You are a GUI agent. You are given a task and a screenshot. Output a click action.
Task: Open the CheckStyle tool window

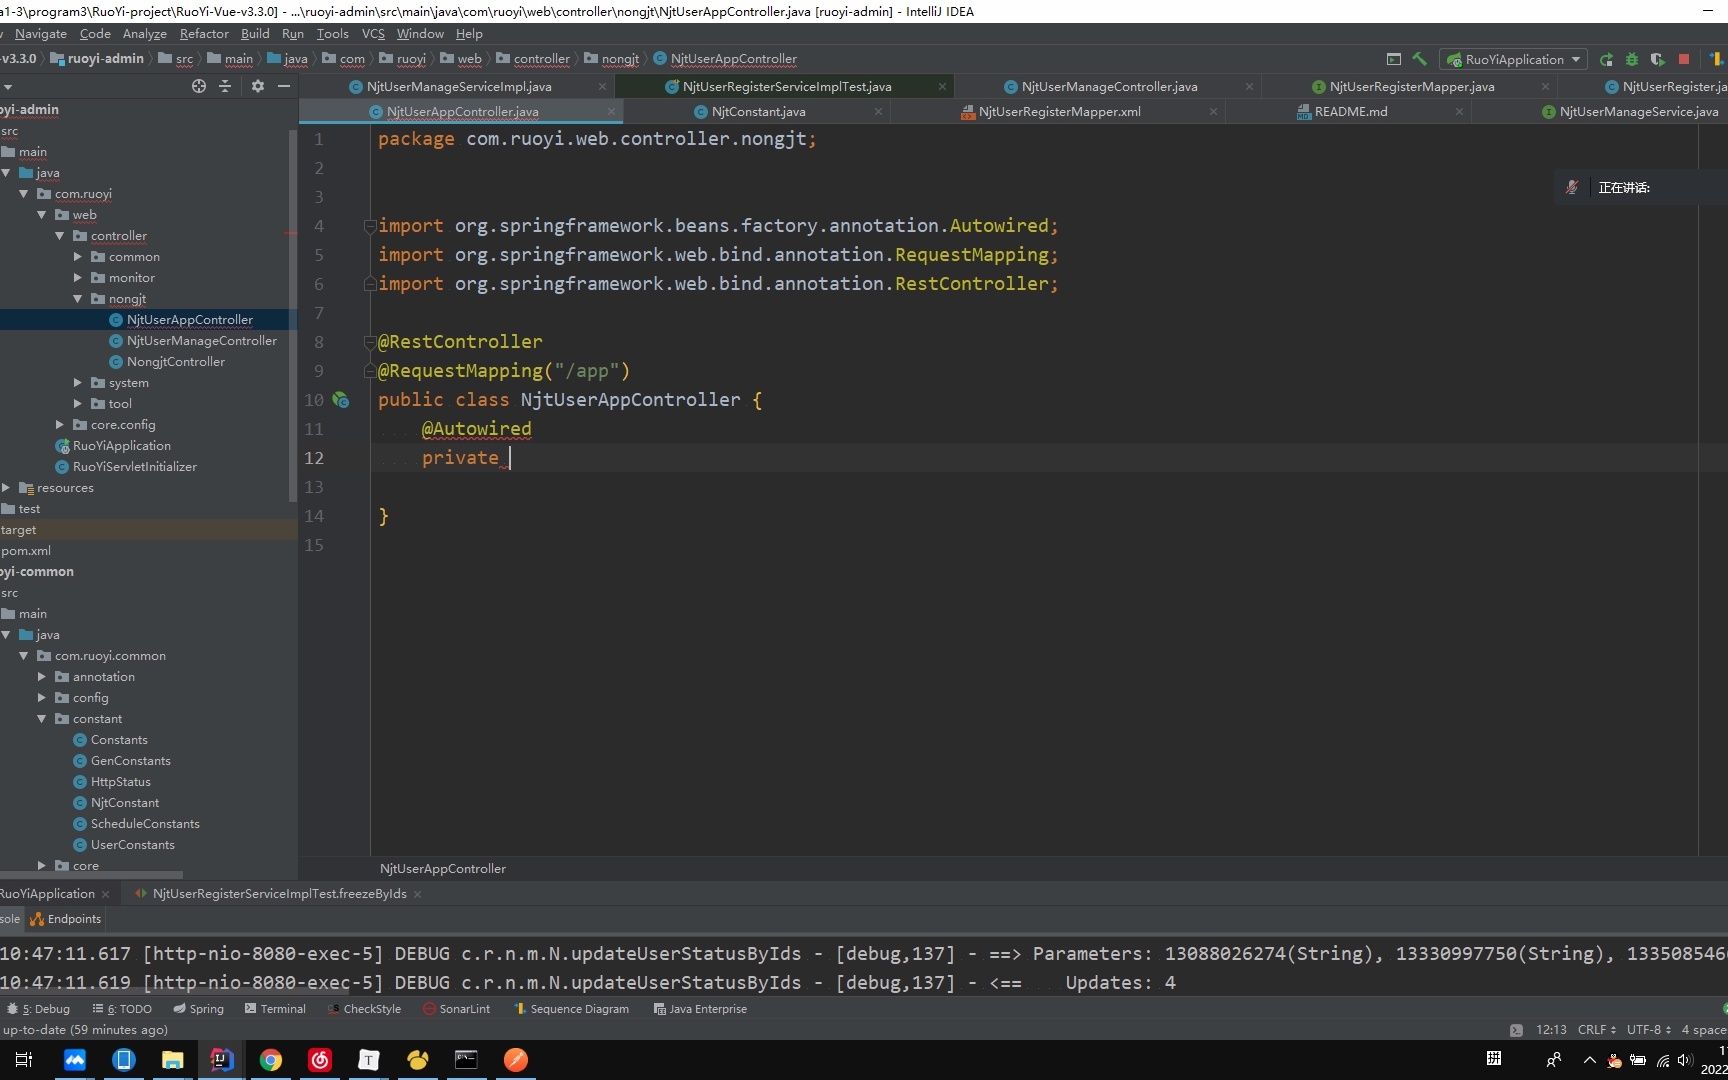tap(364, 1009)
